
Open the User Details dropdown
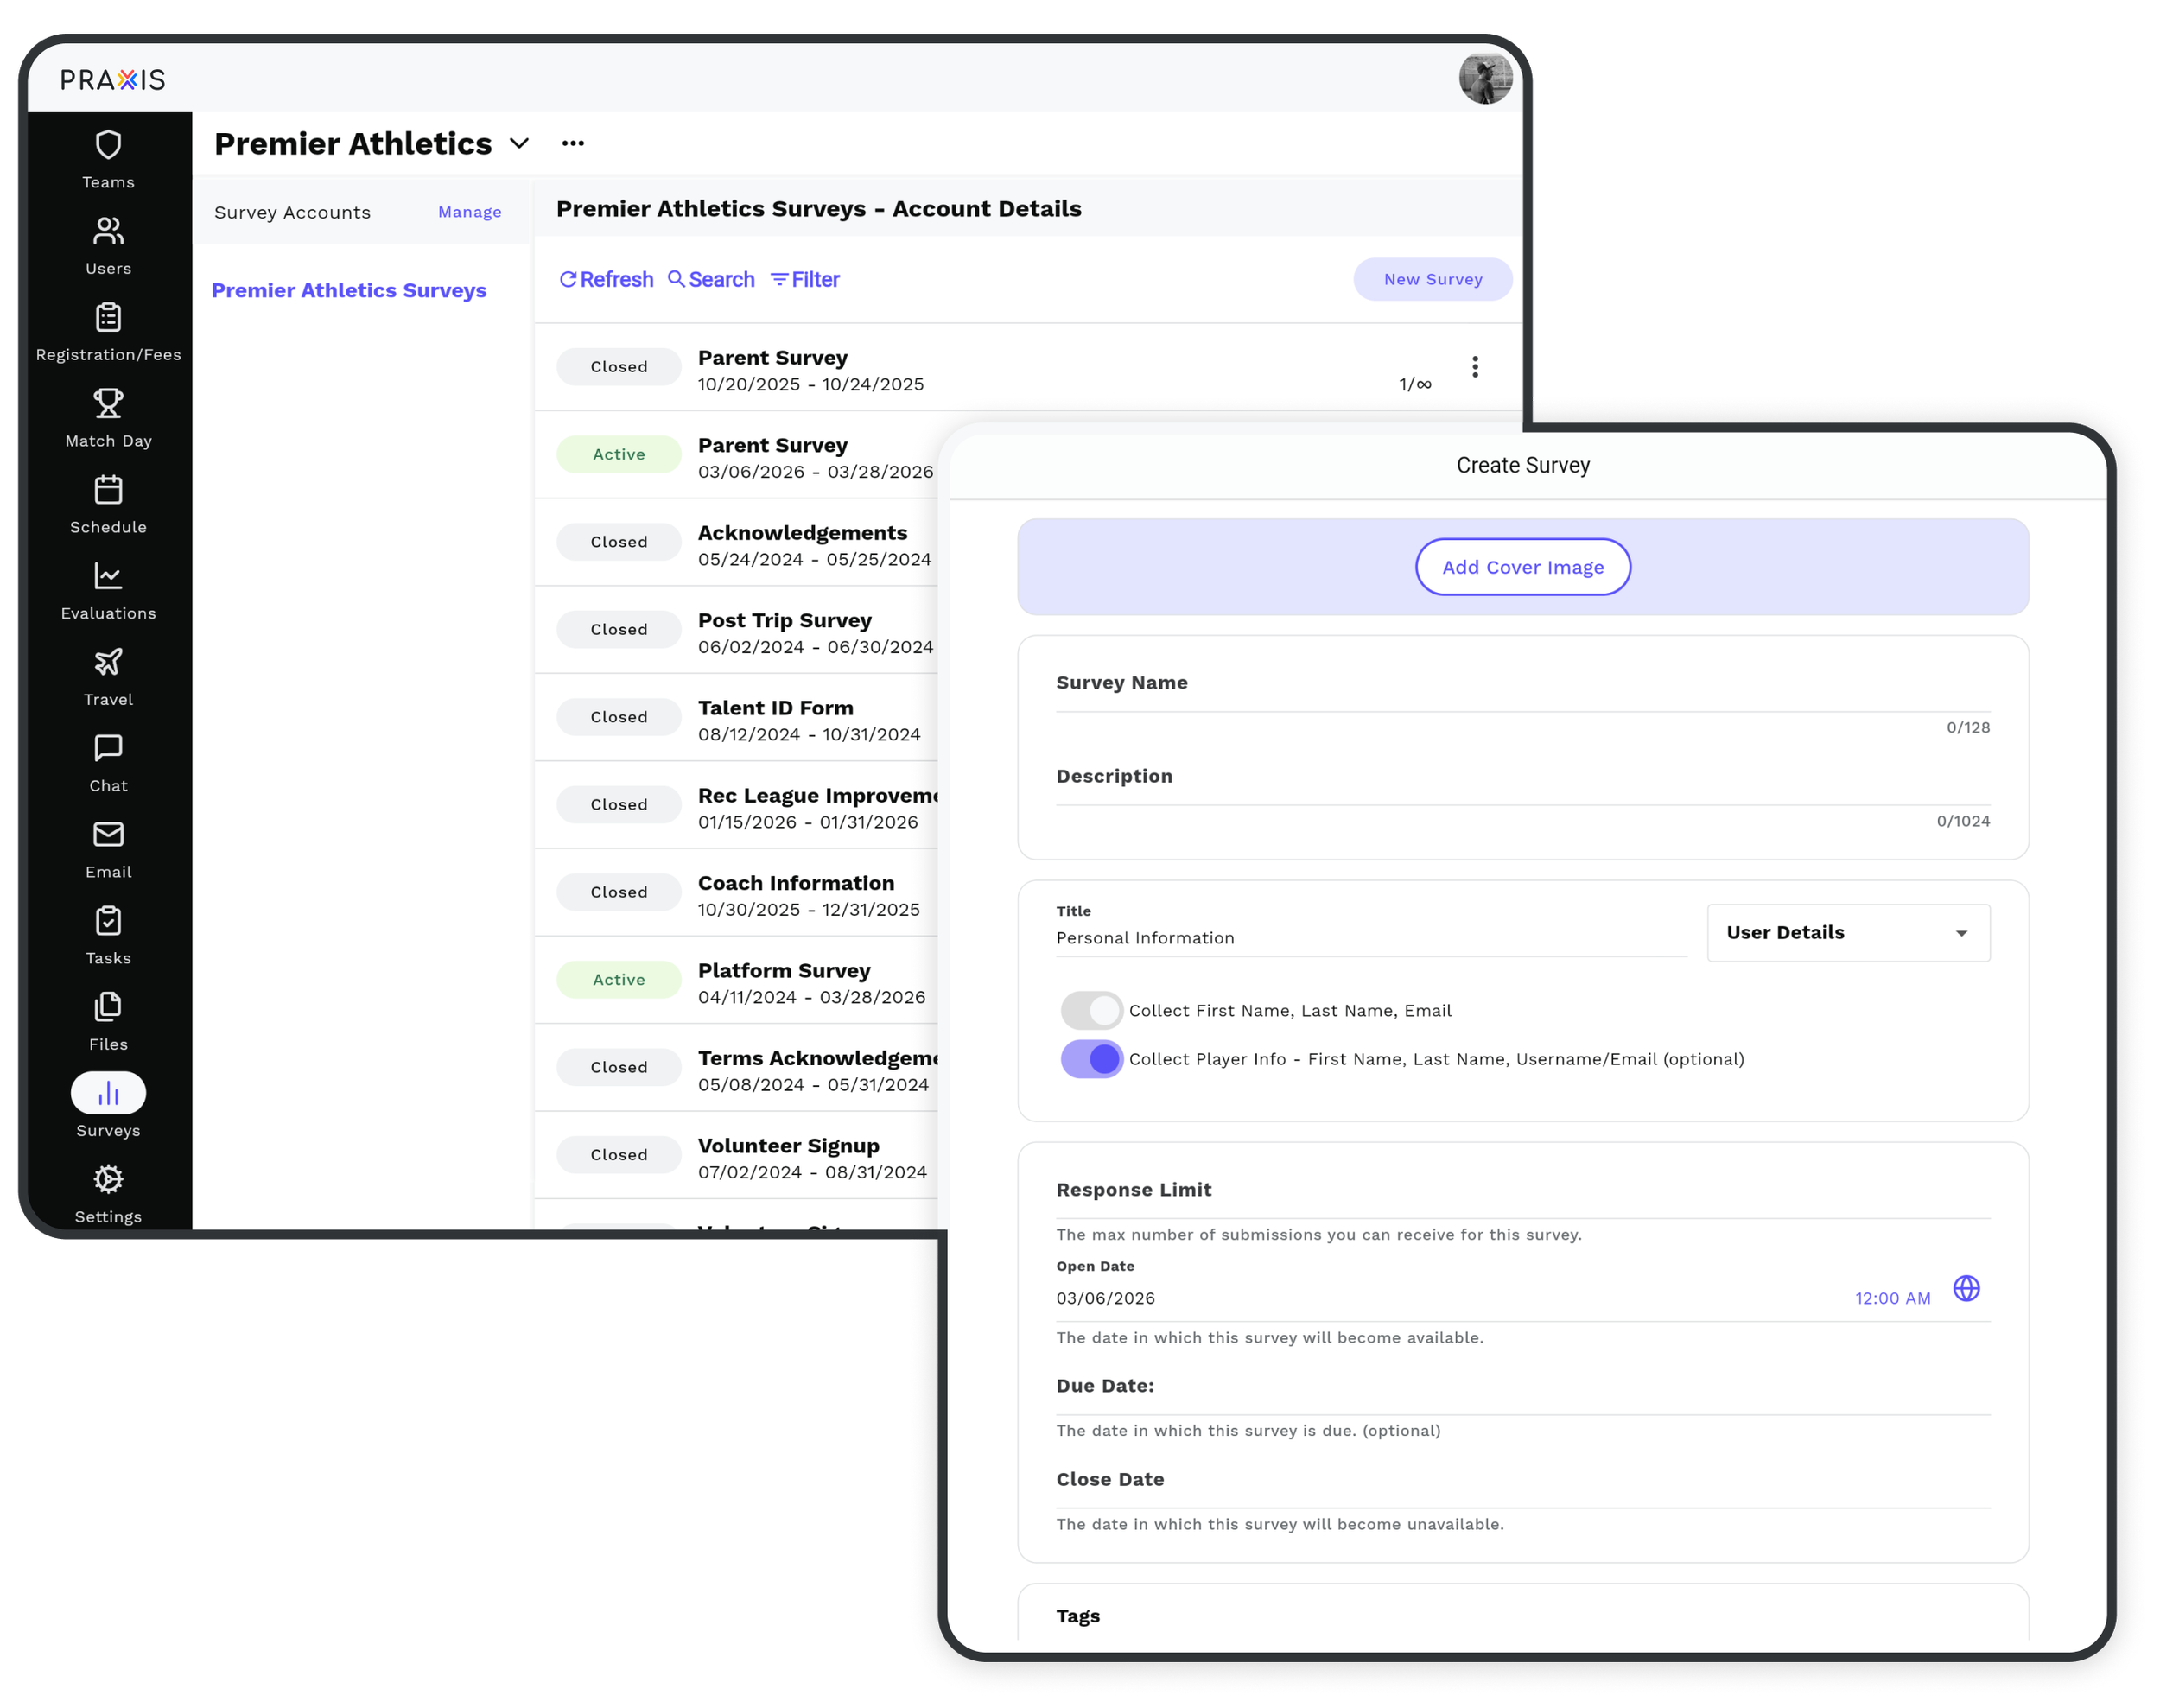click(x=1848, y=933)
